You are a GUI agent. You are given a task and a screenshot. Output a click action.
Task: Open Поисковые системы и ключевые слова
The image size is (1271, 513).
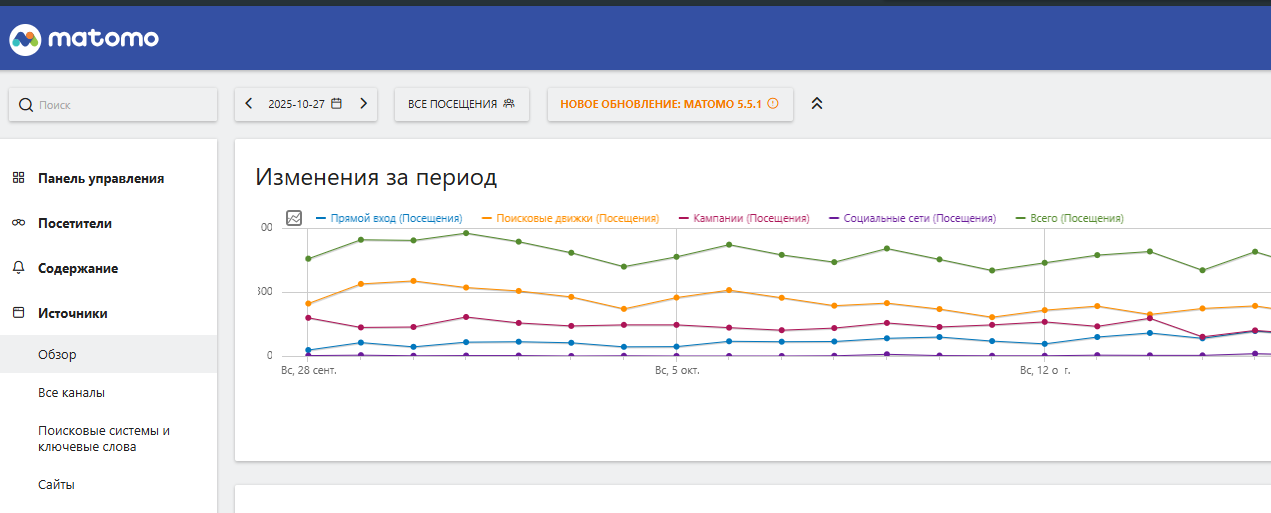pos(104,439)
